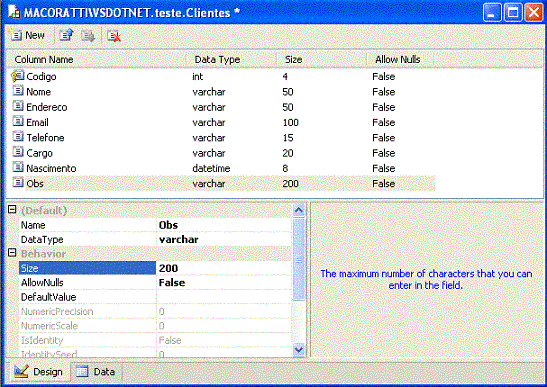Image resolution: width=547 pixels, height=387 pixels.
Task: Collapse the Behavior property group
Action: click(x=12, y=253)
